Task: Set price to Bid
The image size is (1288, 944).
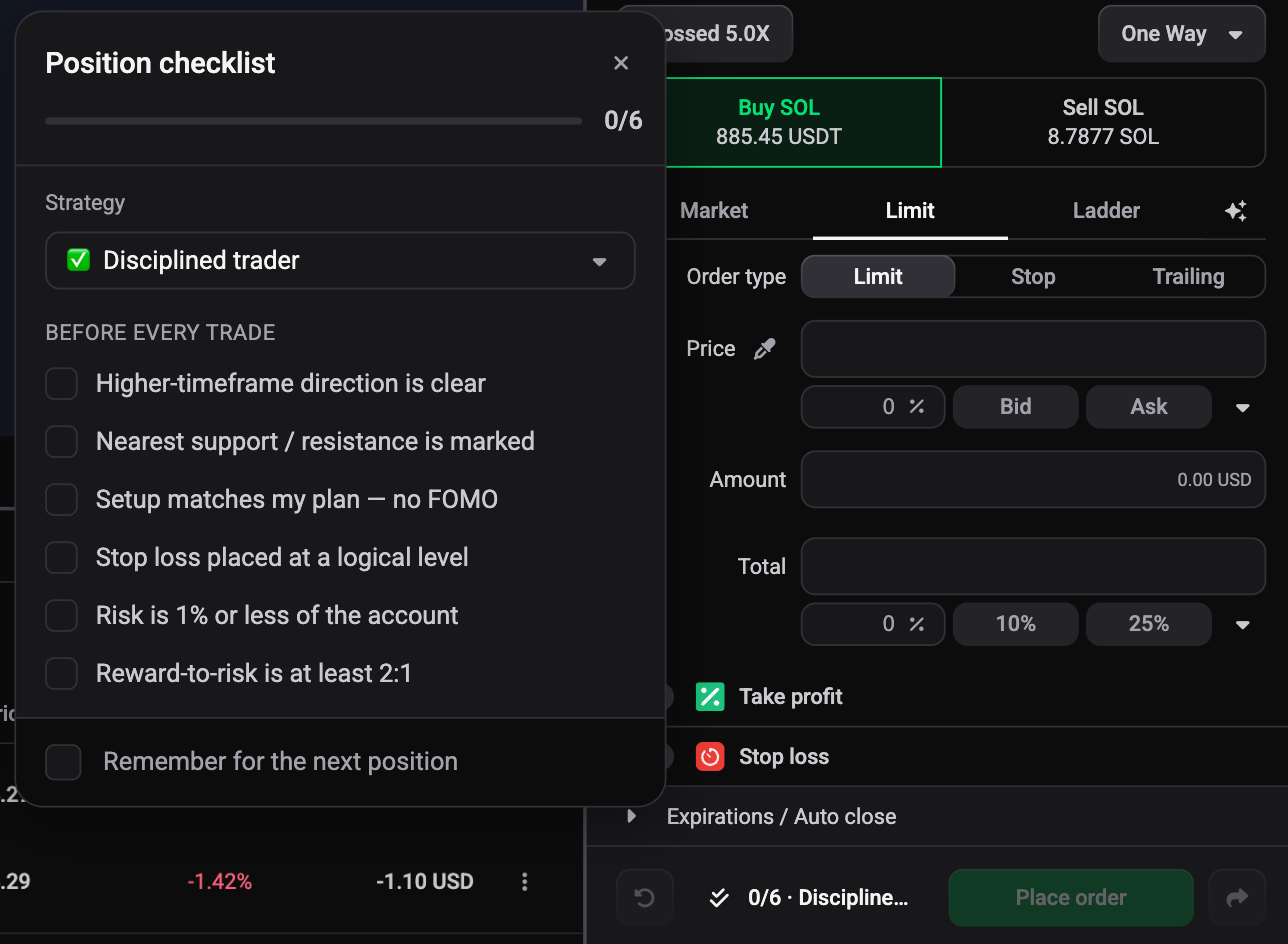Action: (1016, 407)
